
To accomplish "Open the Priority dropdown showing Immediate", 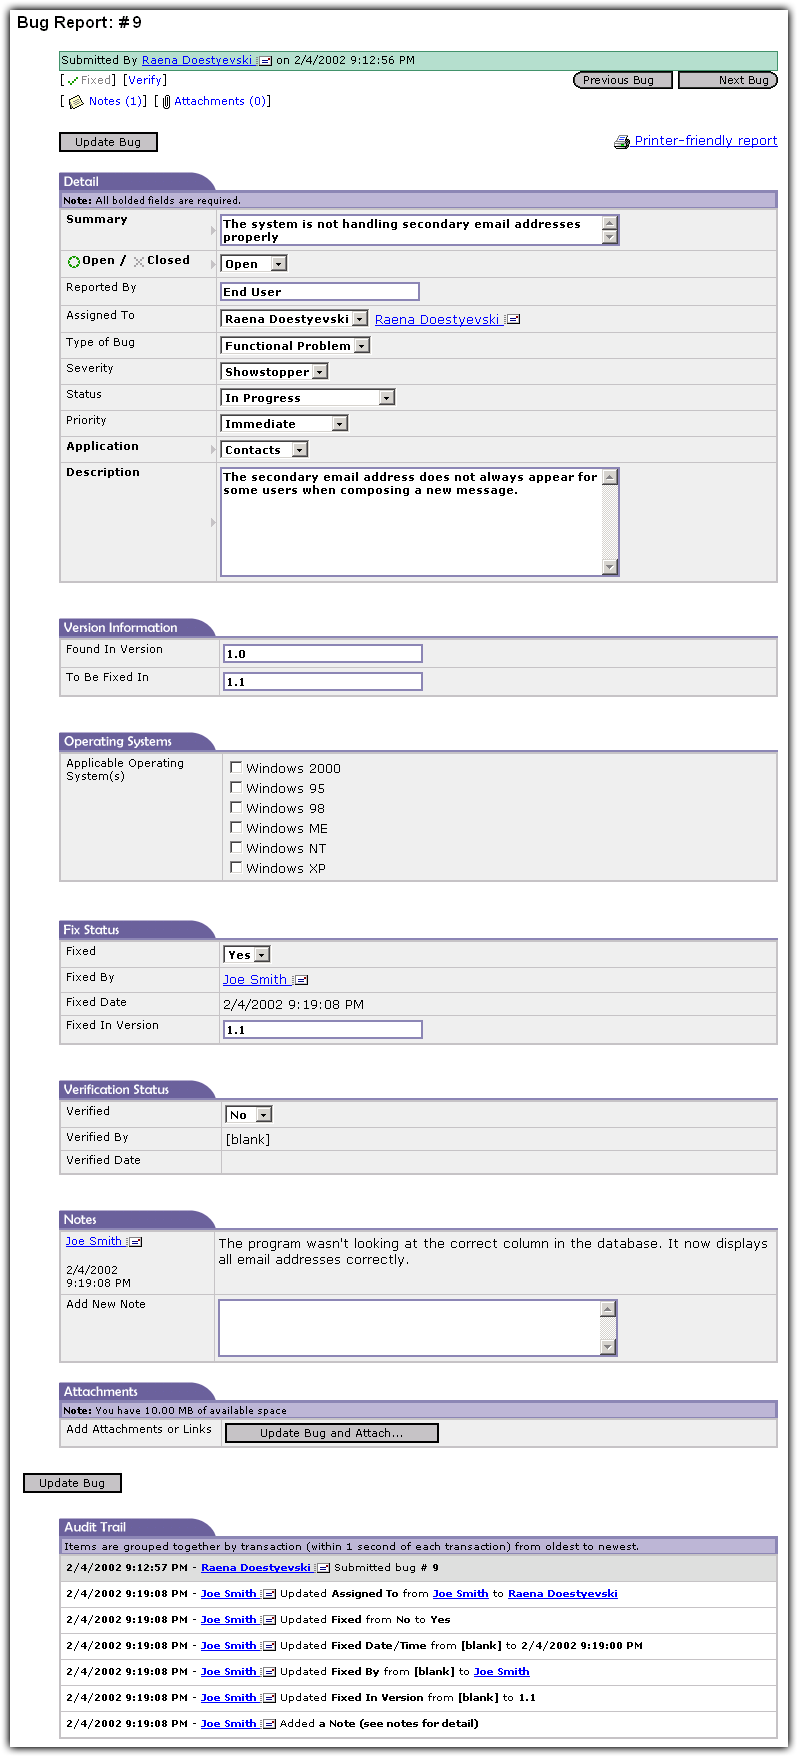I will click(x=340, y=424).
